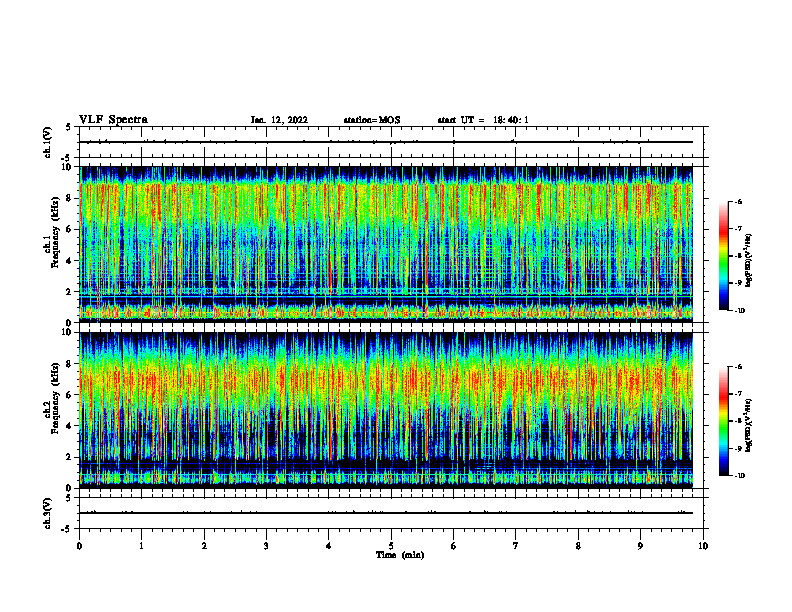Image resolution: width=792 pixels, height=612 pixels.
Task: Click inside the ch.1 spectrogram panel
Action: click(x=386, y=244)
